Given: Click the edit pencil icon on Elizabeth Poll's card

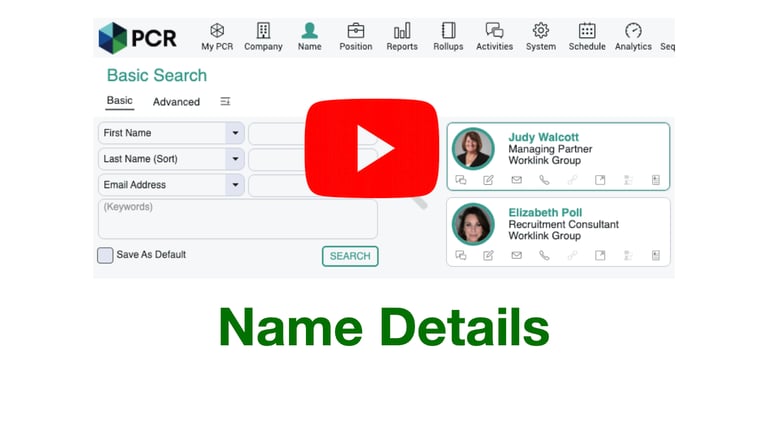Looking at the screenshot, I should tap(488, 255).
